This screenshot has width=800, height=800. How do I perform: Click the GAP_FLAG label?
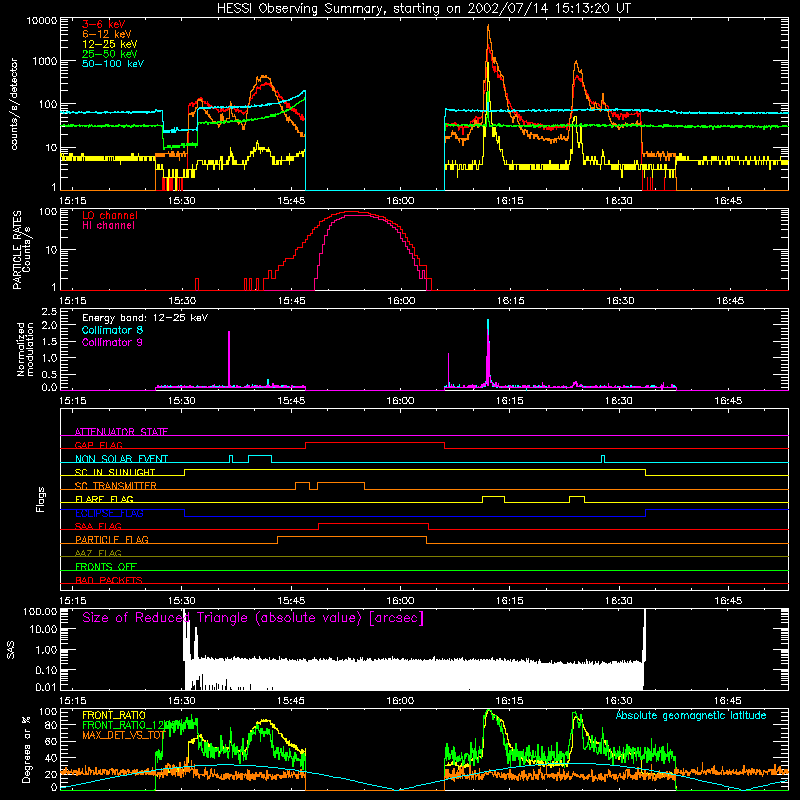pyautogui.click(x=98, y=445)
